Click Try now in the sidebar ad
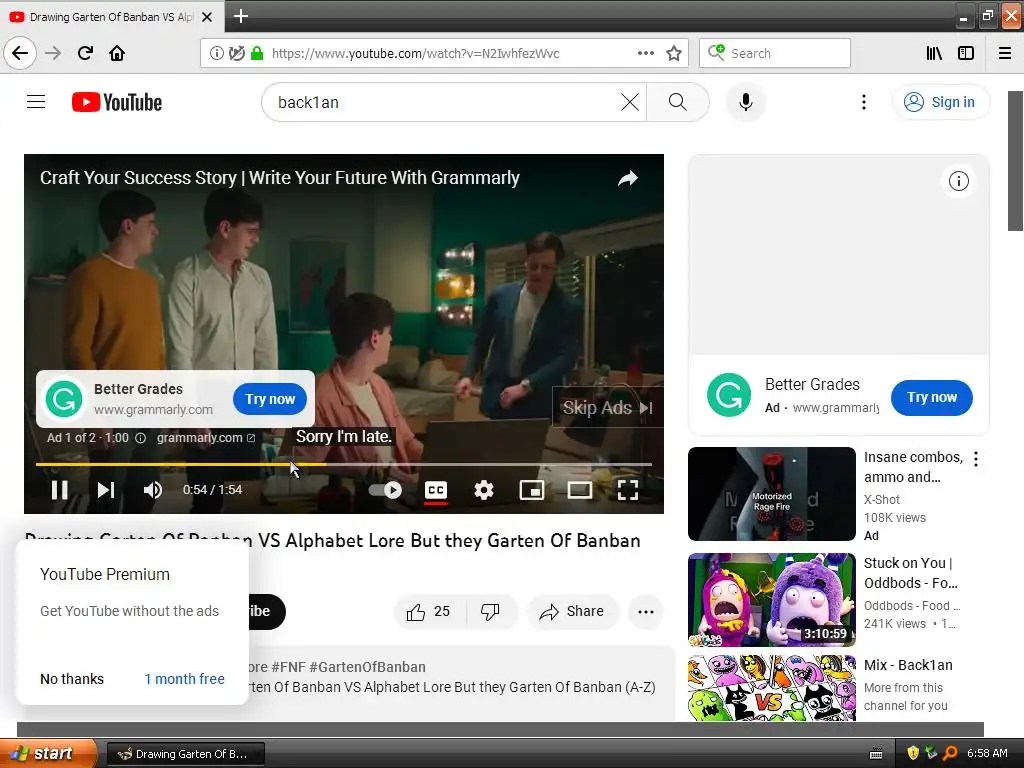 tap(931, 398)
